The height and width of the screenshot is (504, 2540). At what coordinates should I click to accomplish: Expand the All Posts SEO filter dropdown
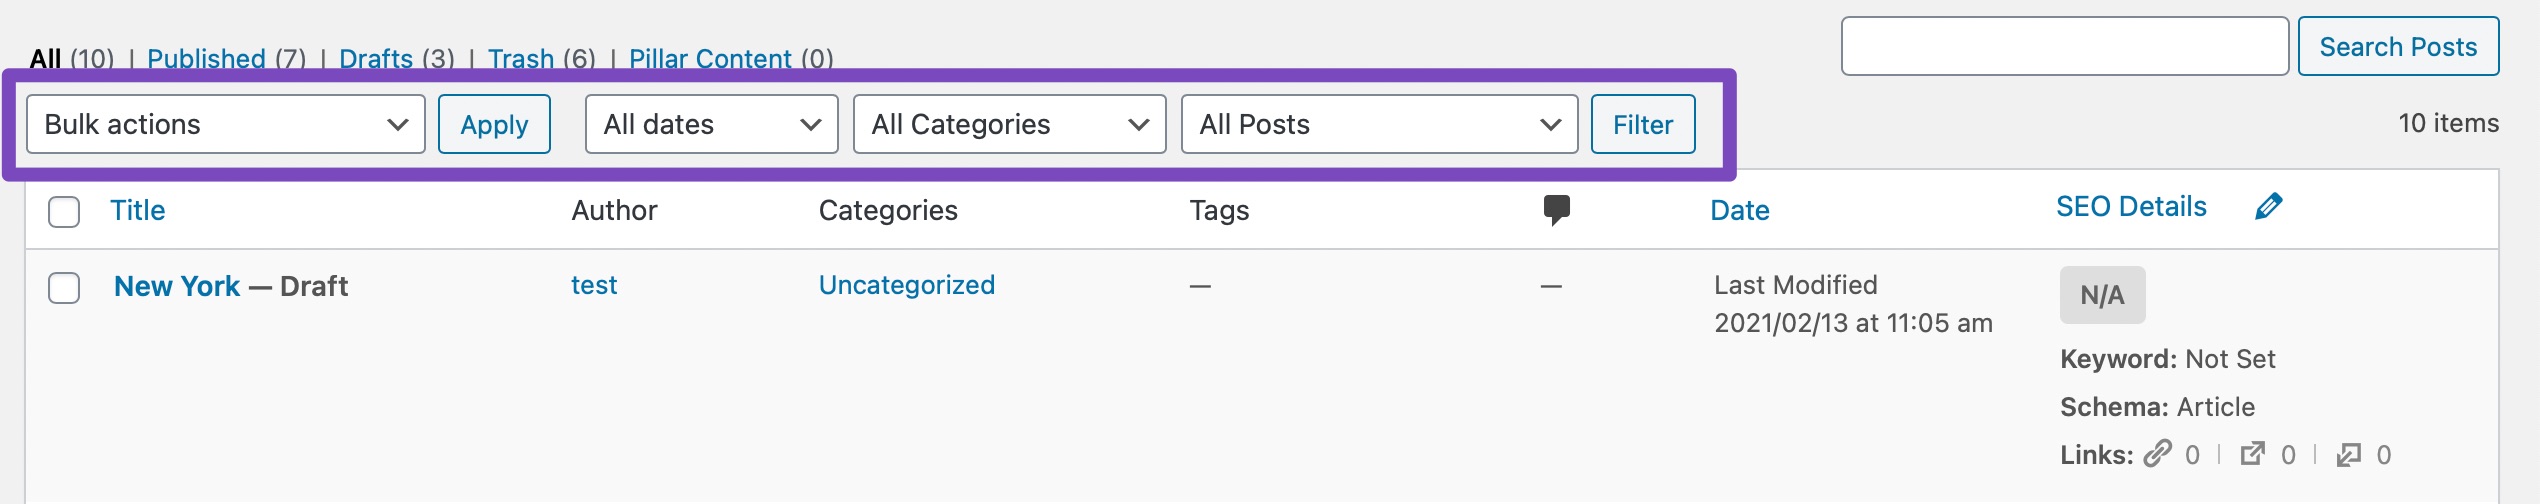[1379, 124]
